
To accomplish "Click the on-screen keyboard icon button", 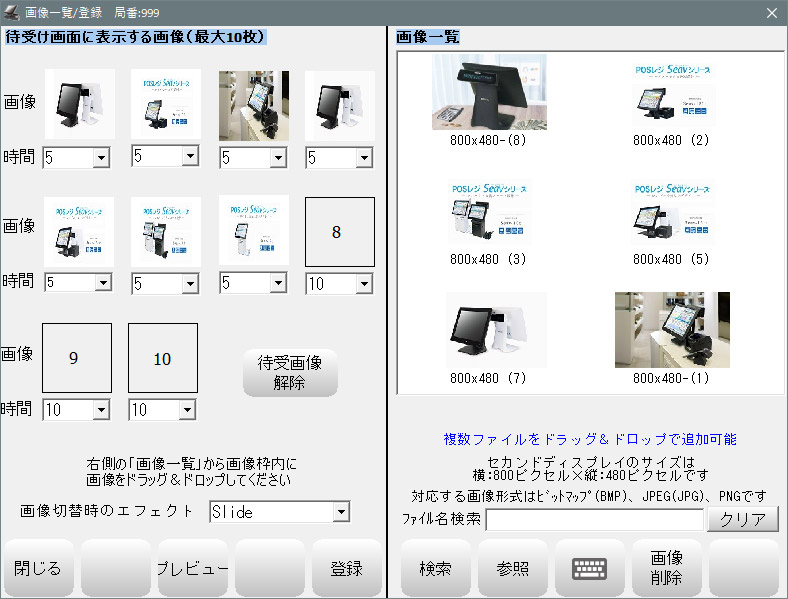I will click(589, 568).
